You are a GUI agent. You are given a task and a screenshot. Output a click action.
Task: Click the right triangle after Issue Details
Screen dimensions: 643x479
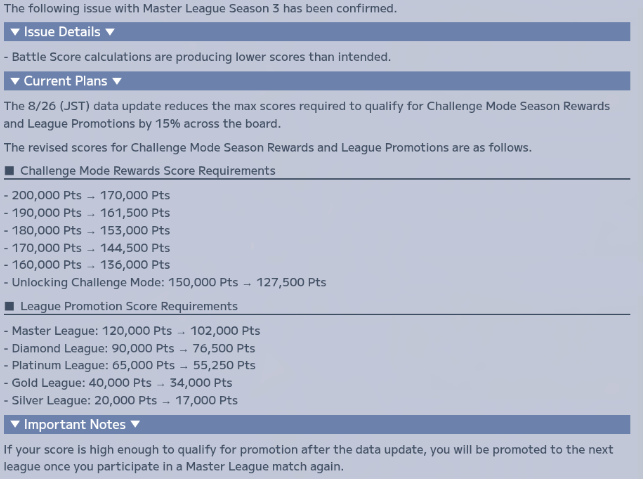110,32
